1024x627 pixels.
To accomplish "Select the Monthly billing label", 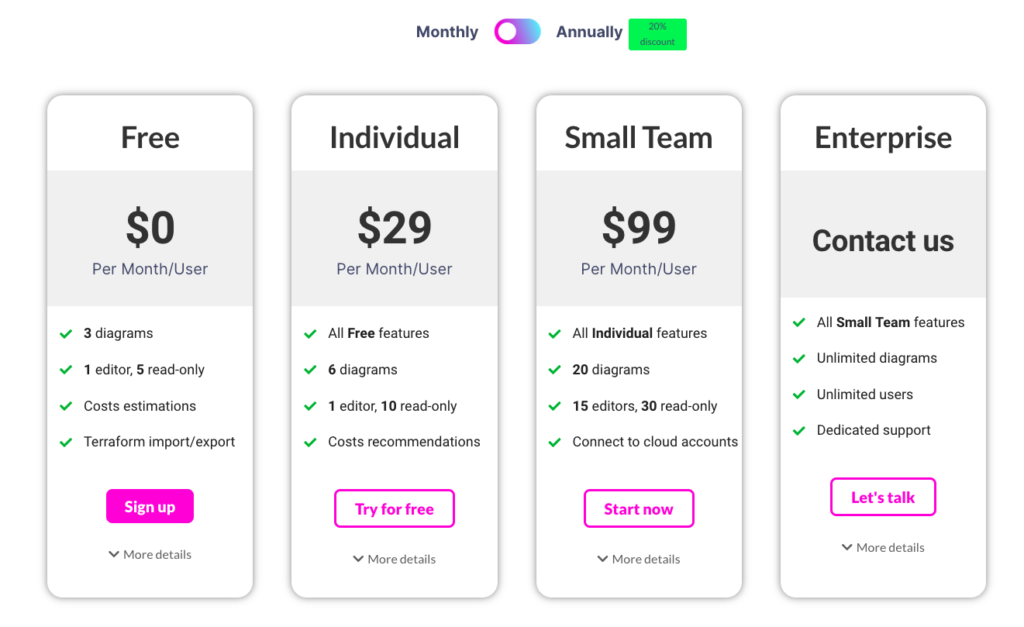I will point(447,31).
